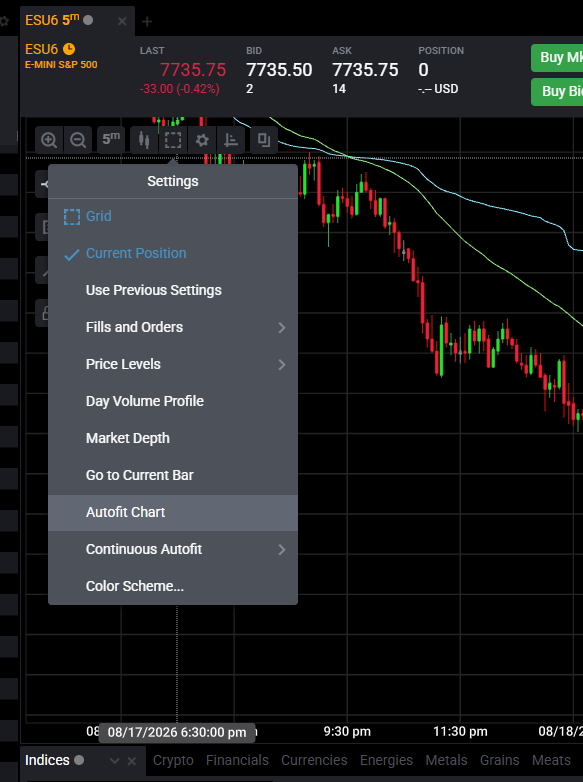583x782 pixels.
Task: Select Use Previous Settings
Action: point(173,290)
